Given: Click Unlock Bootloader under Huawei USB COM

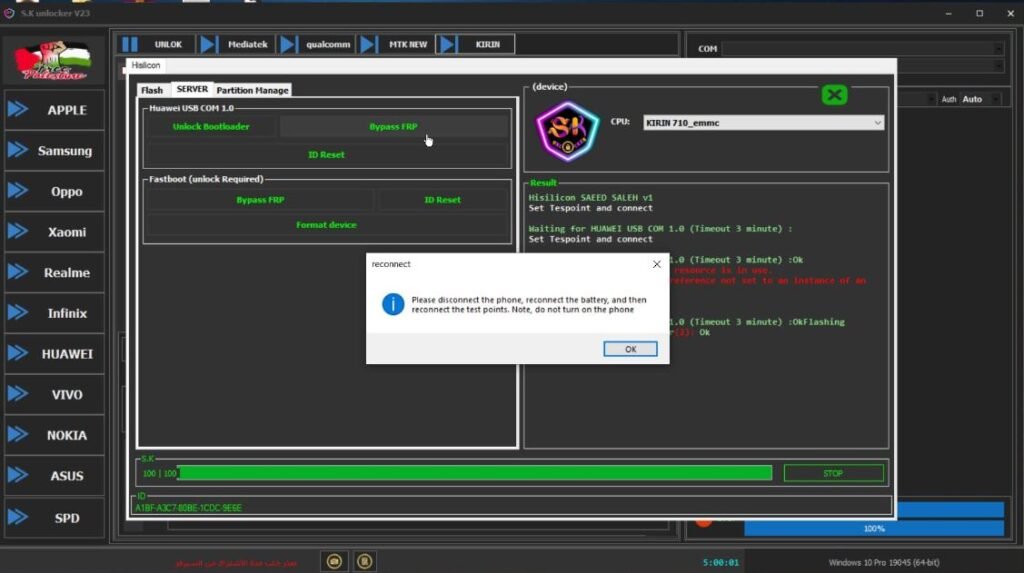Looking at the screenshot, I should pyautogui.click(x=211, y=127).
